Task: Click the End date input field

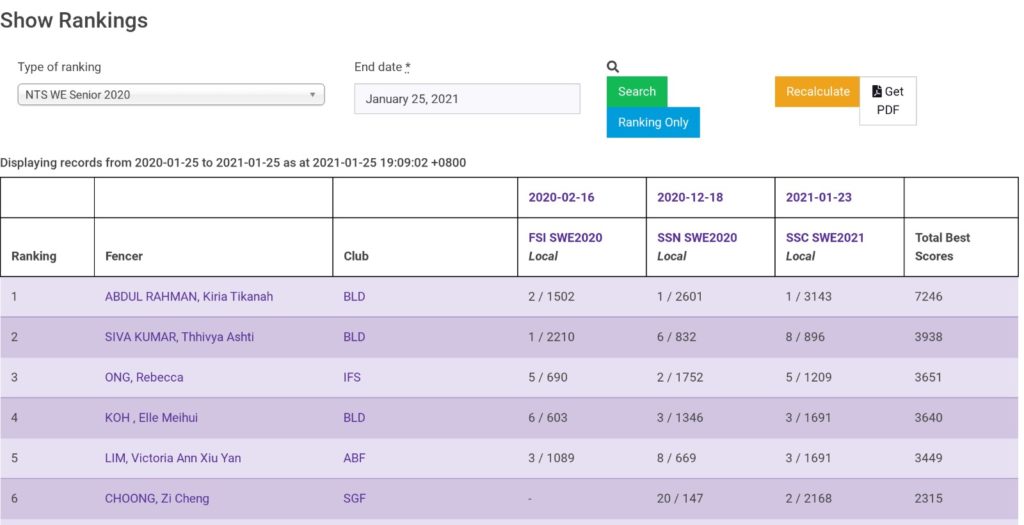Action: click(x=467, y=99)
